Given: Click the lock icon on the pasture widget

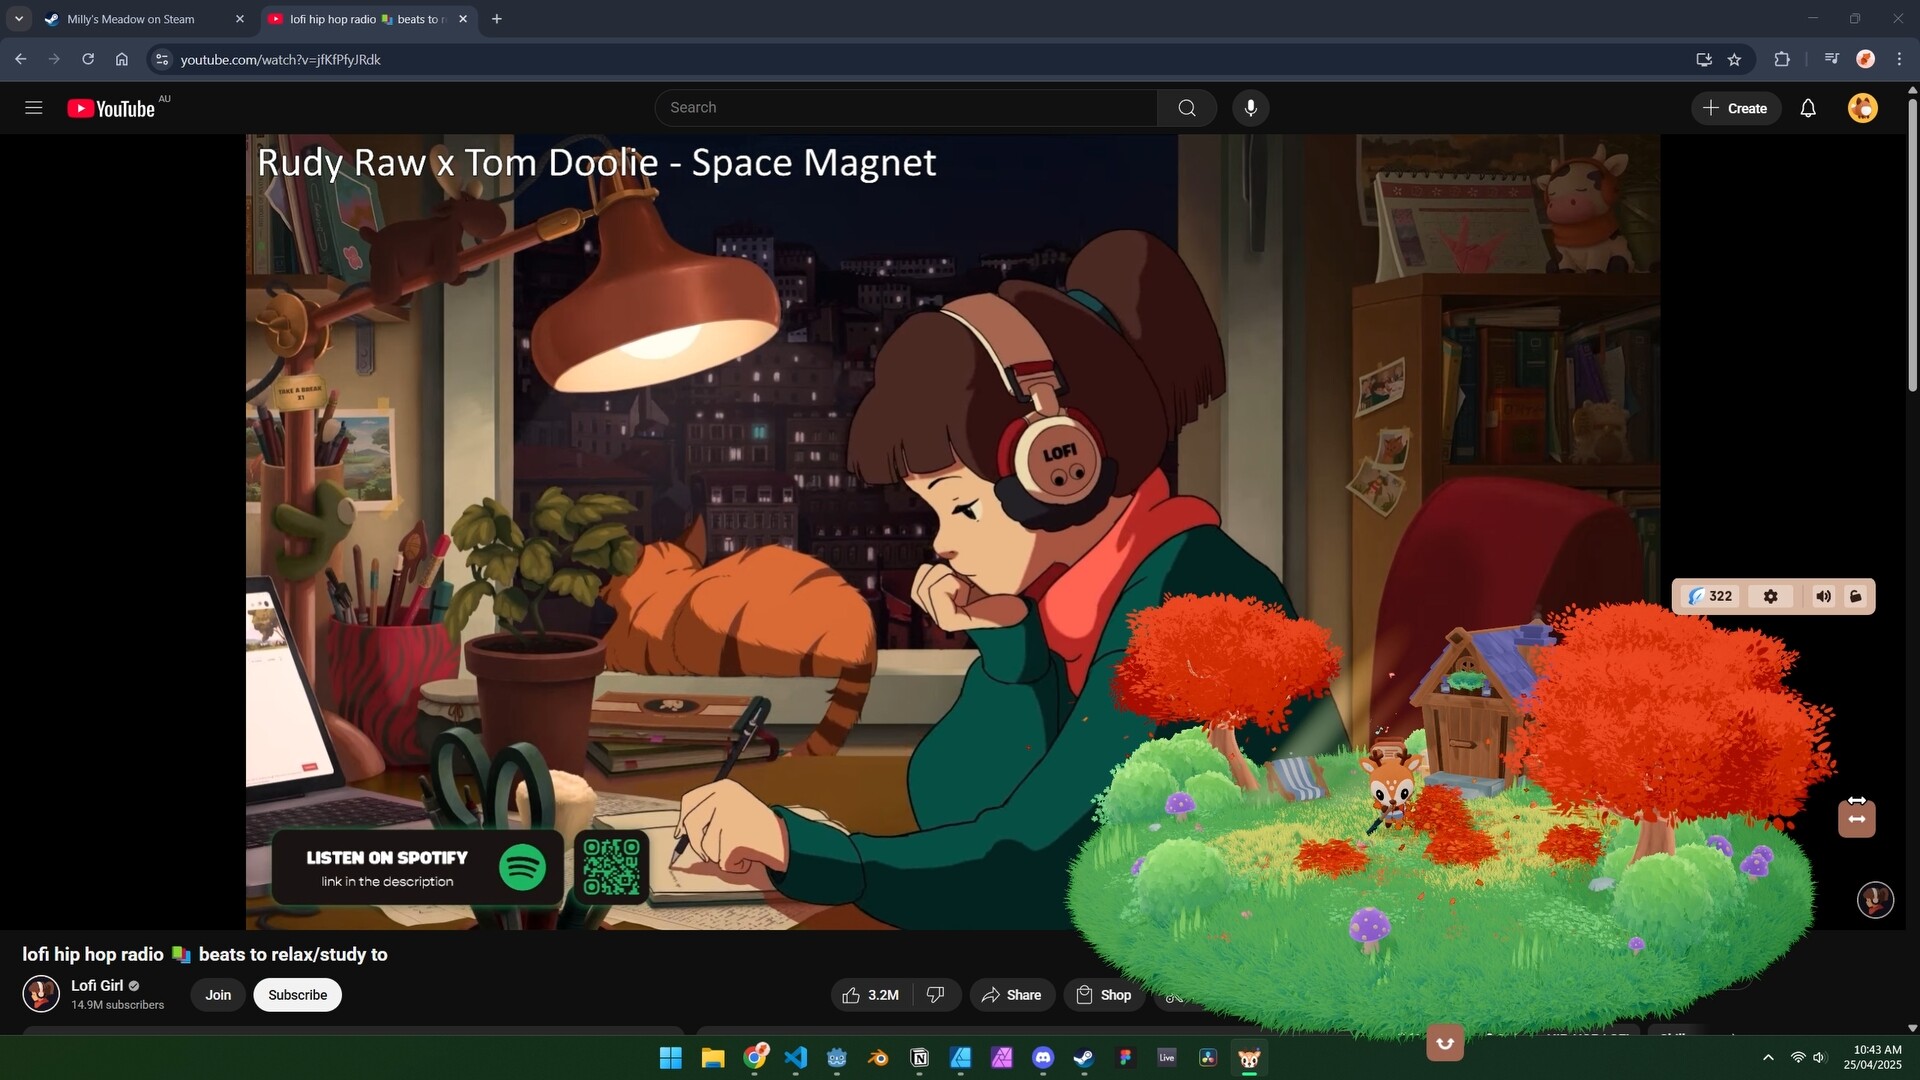Looking at the screenshot, I should pos(1857,596).
